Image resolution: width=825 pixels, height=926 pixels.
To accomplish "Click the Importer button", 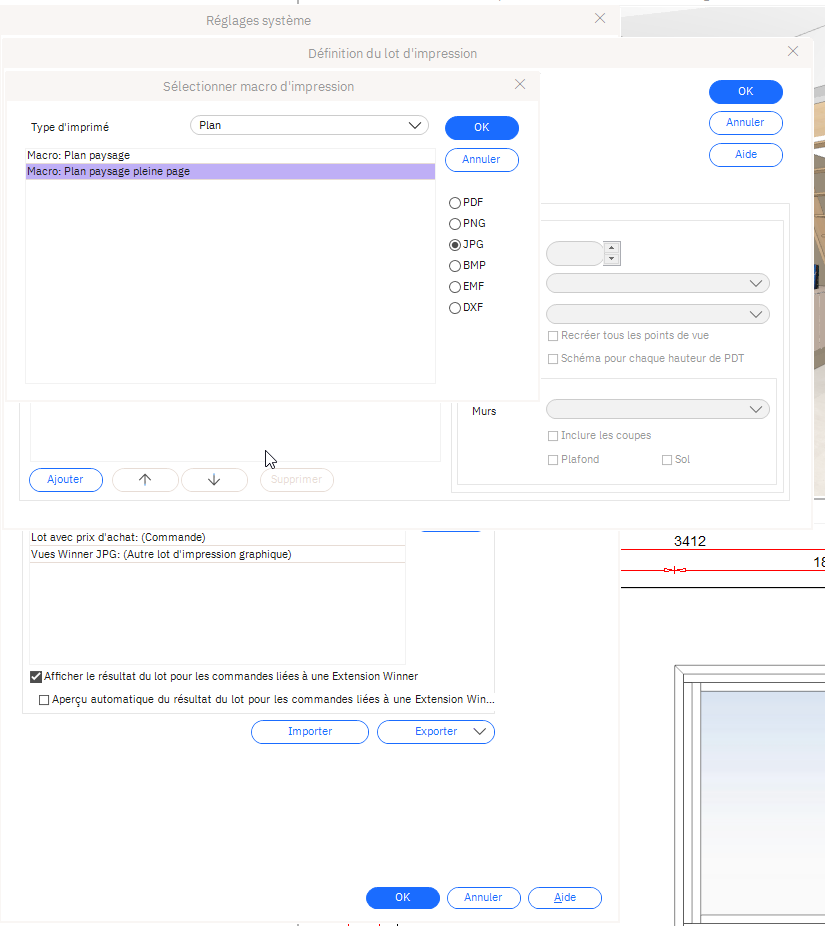I will [310, 732].
